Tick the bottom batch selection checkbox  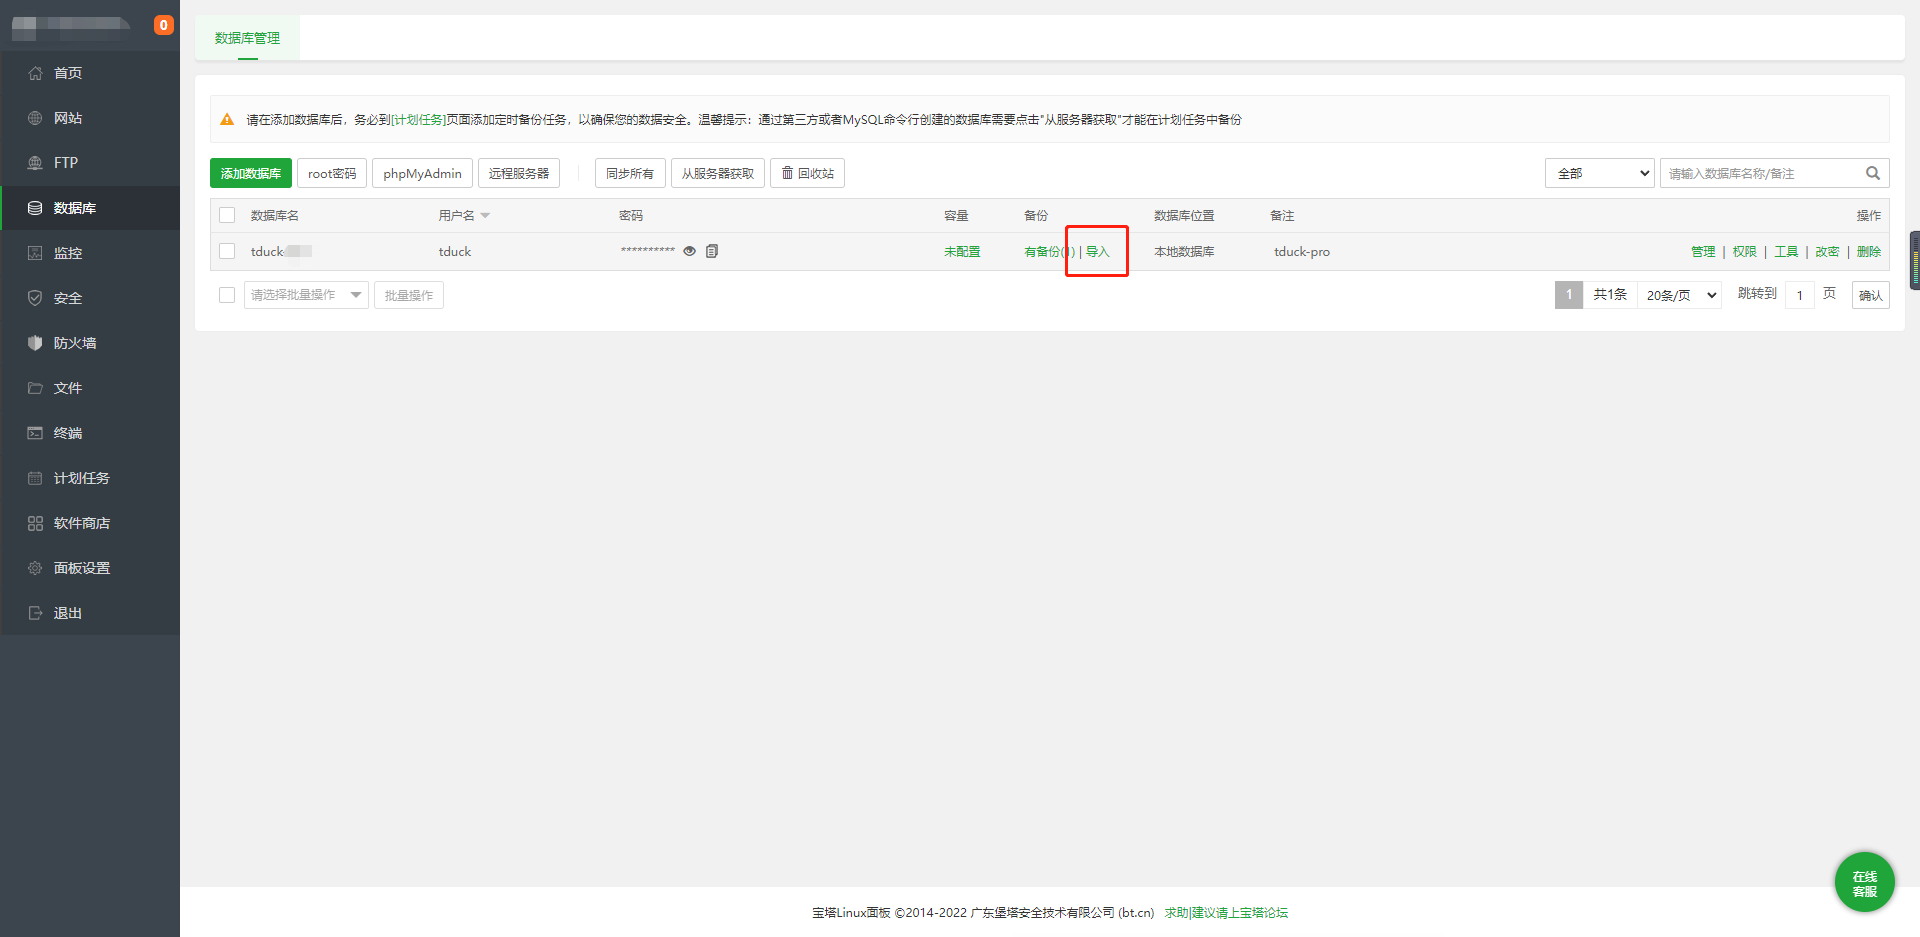click(227, 295)
